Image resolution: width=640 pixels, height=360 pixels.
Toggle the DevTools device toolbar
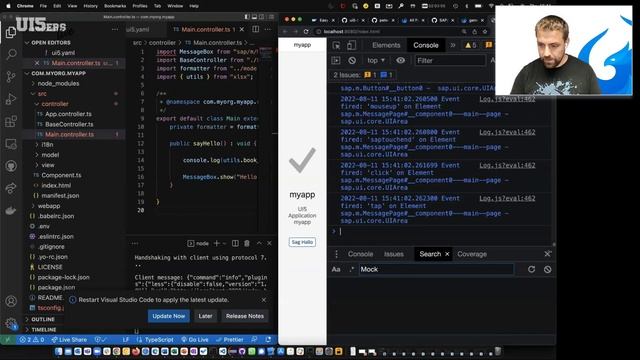click(x=351, y=45)
